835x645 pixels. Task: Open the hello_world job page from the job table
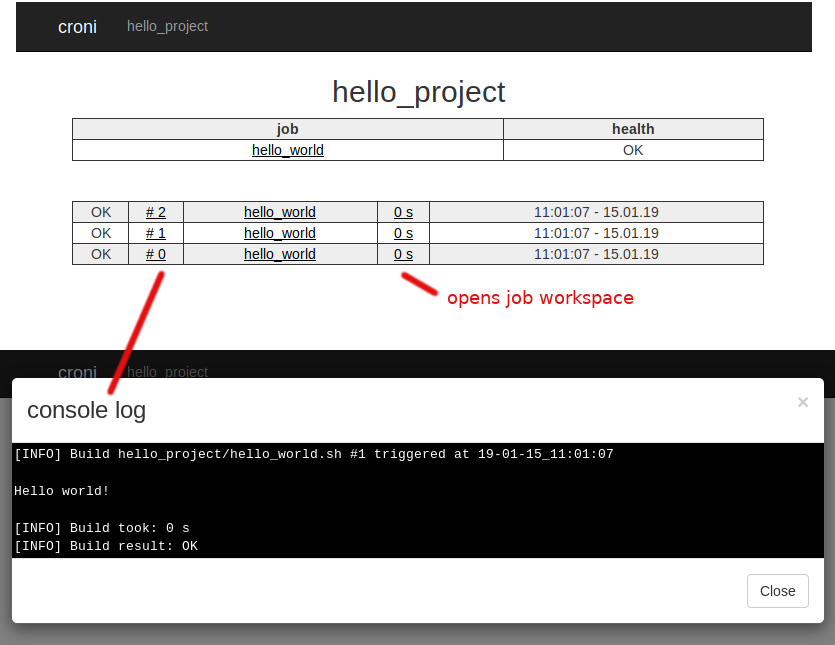point(287,150)
